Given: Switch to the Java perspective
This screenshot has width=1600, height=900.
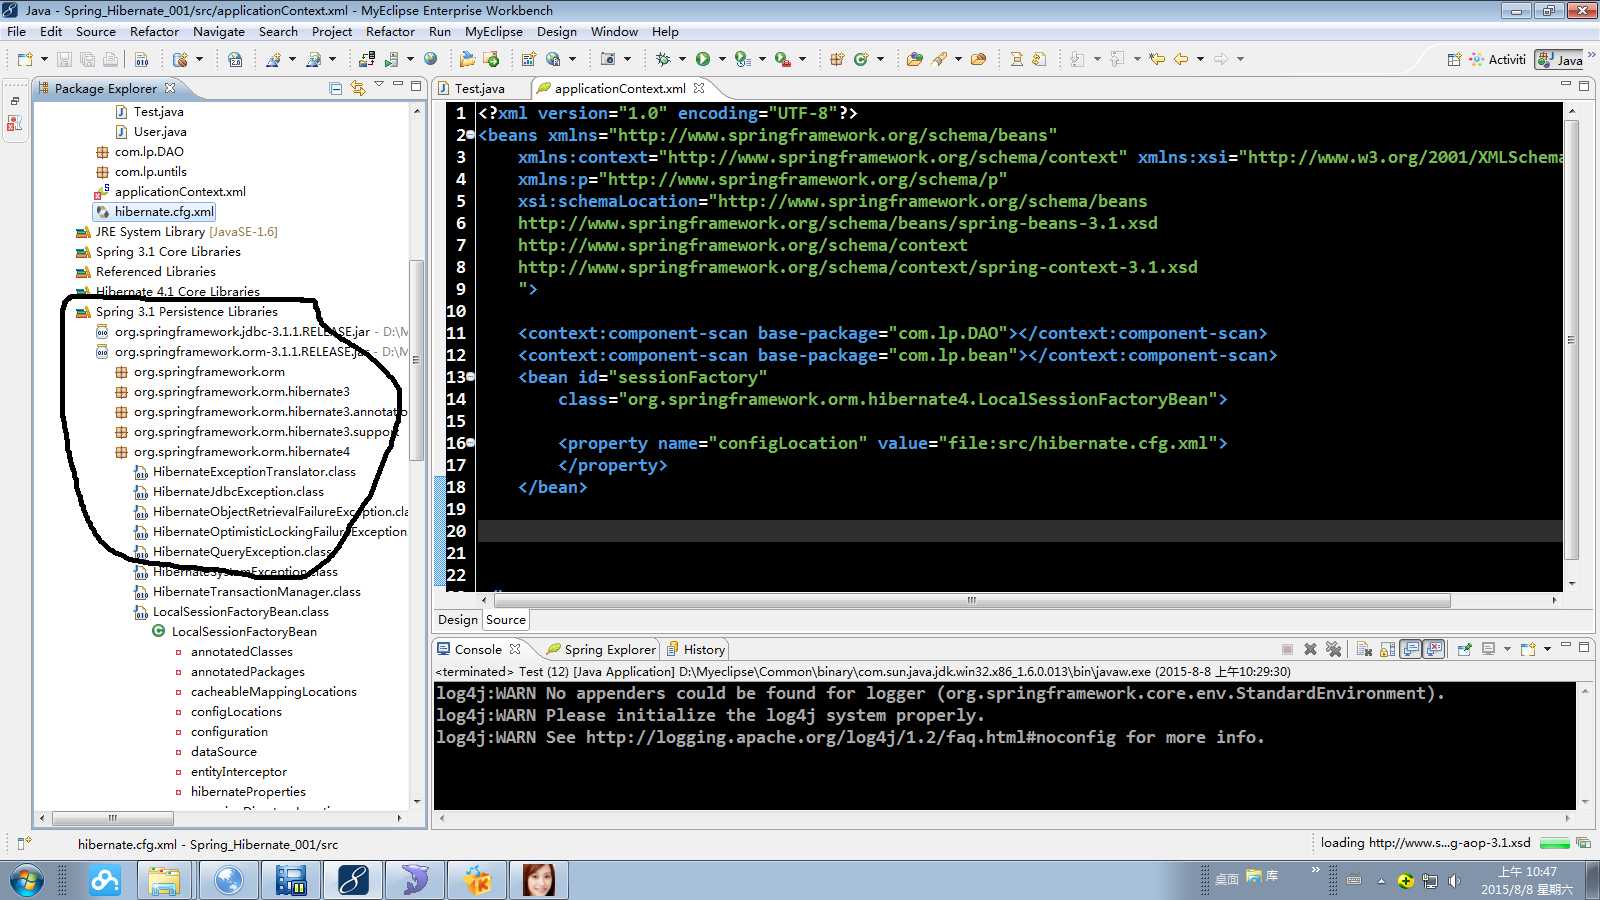Looking at the screenshot, I should click(x=1561, y=60).
